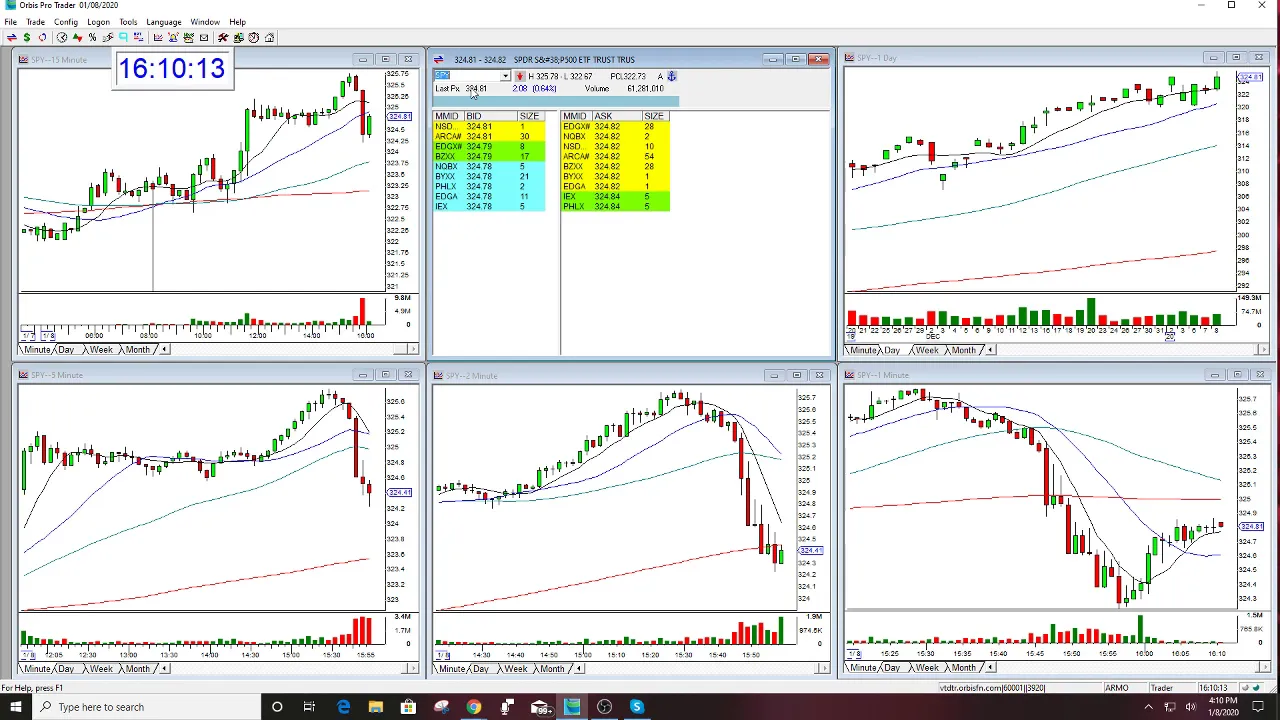Open the Level II montage toolbar icon

pyautogui.click(x=11, y=37)
